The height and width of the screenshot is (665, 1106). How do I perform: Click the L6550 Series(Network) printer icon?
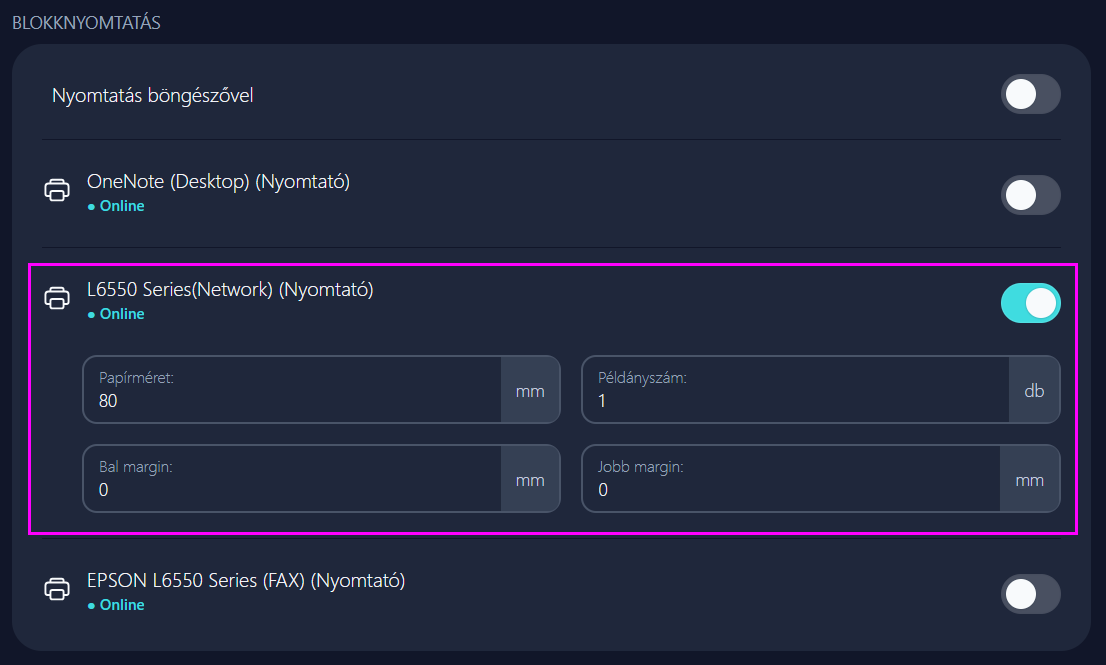click(x=57, y=298)
